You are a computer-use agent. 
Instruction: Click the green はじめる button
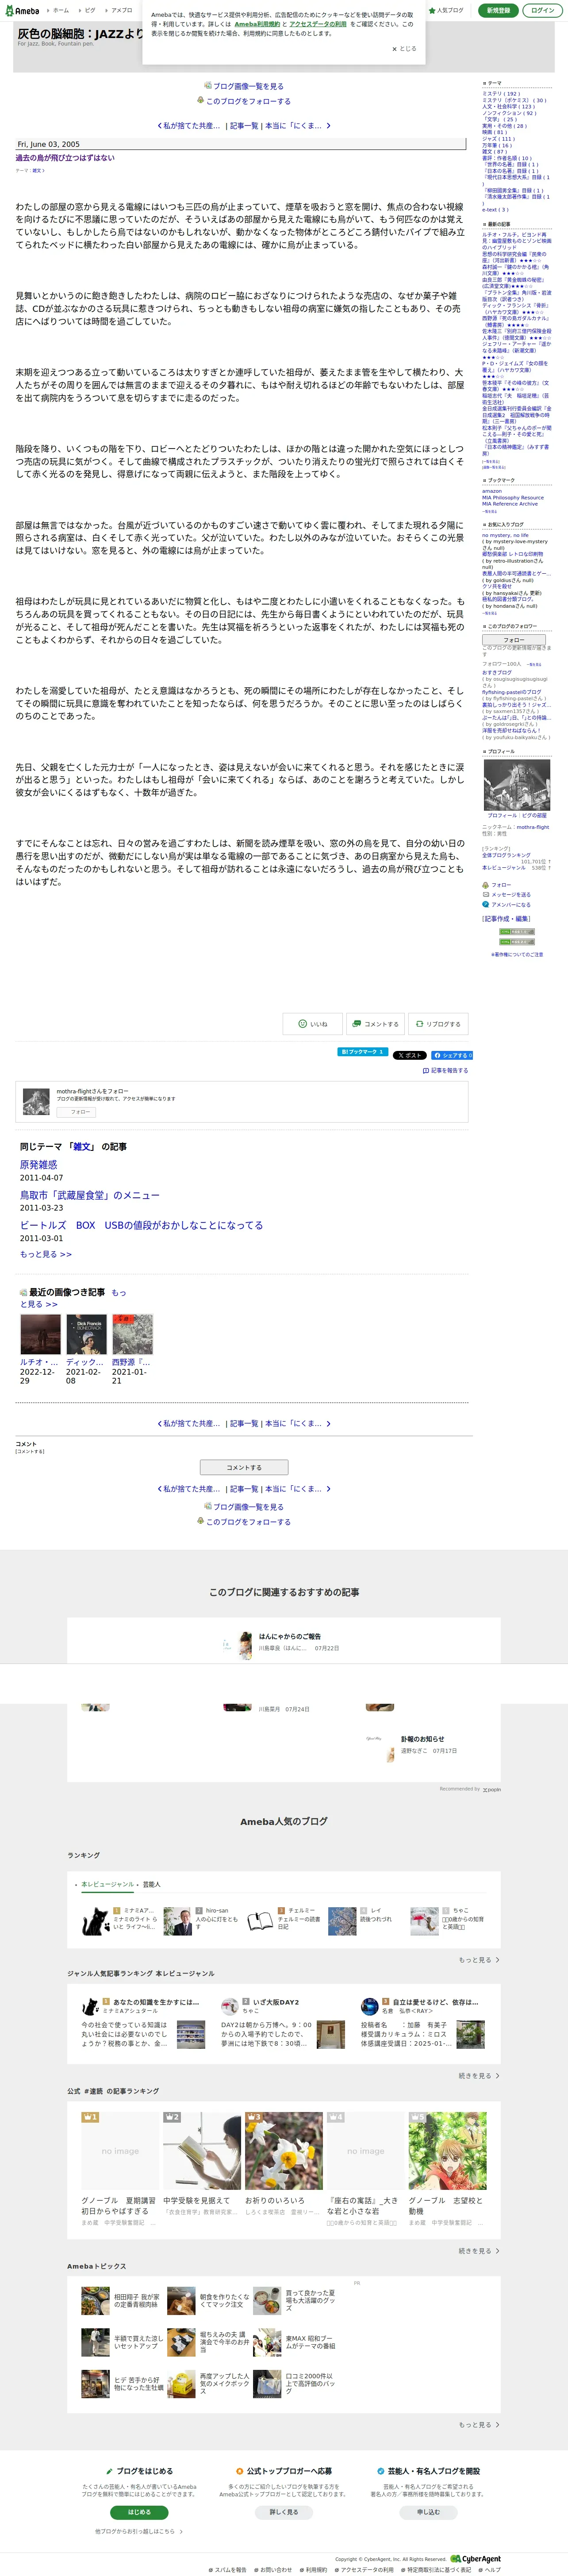139,2512
